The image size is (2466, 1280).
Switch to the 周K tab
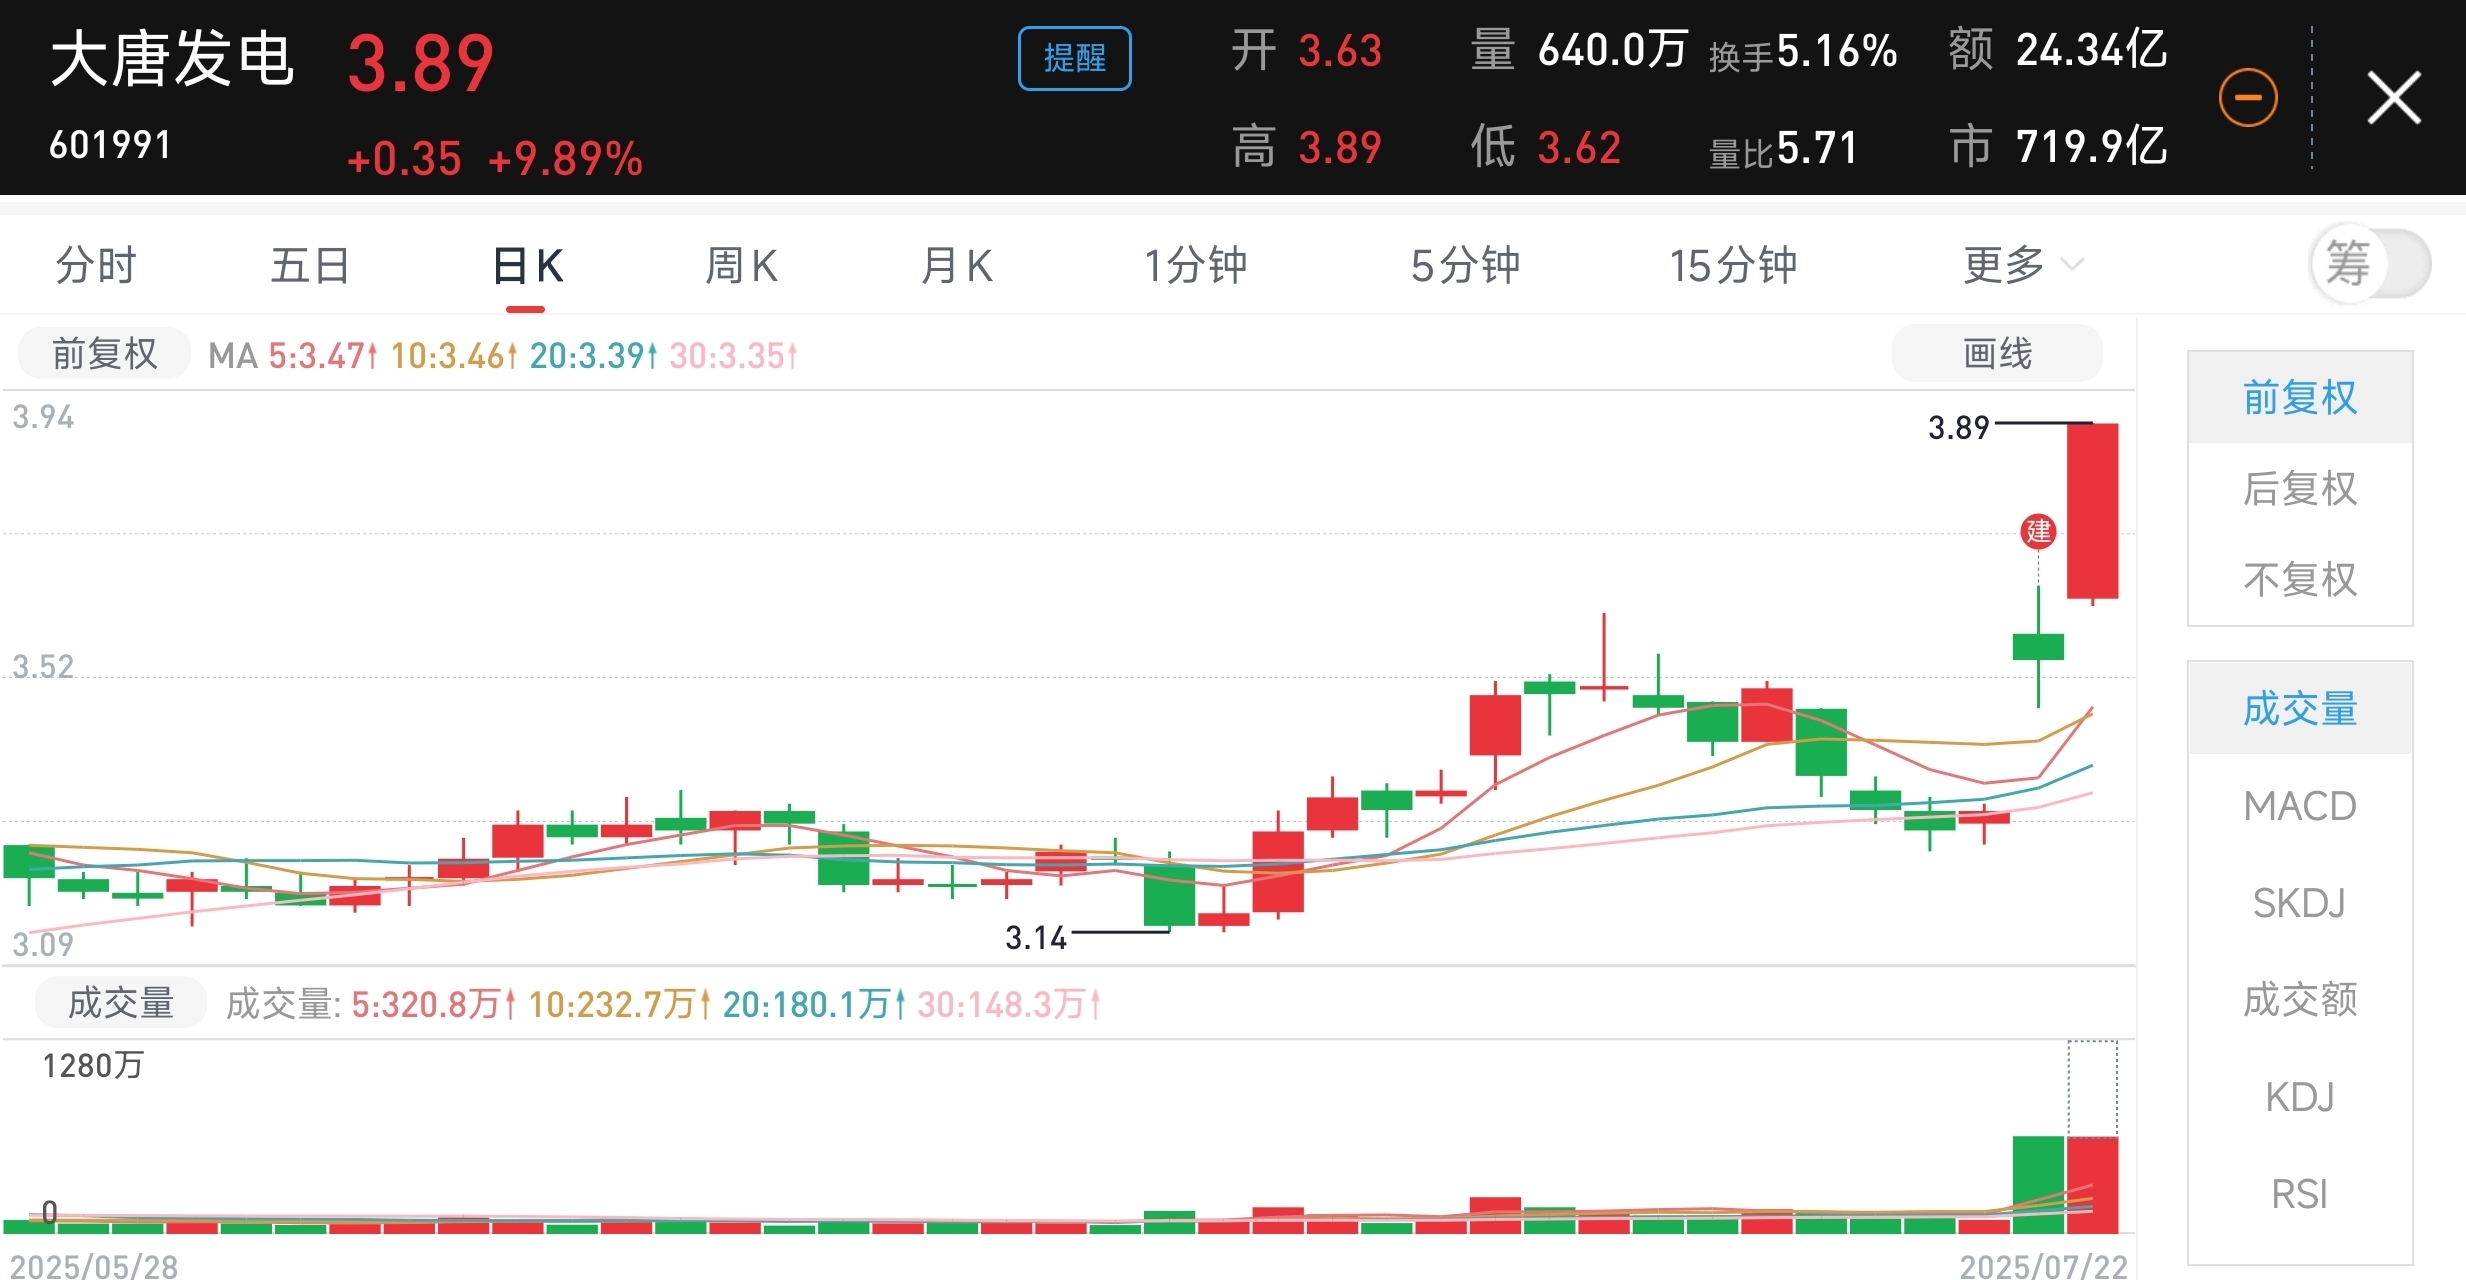click(741, 266)
